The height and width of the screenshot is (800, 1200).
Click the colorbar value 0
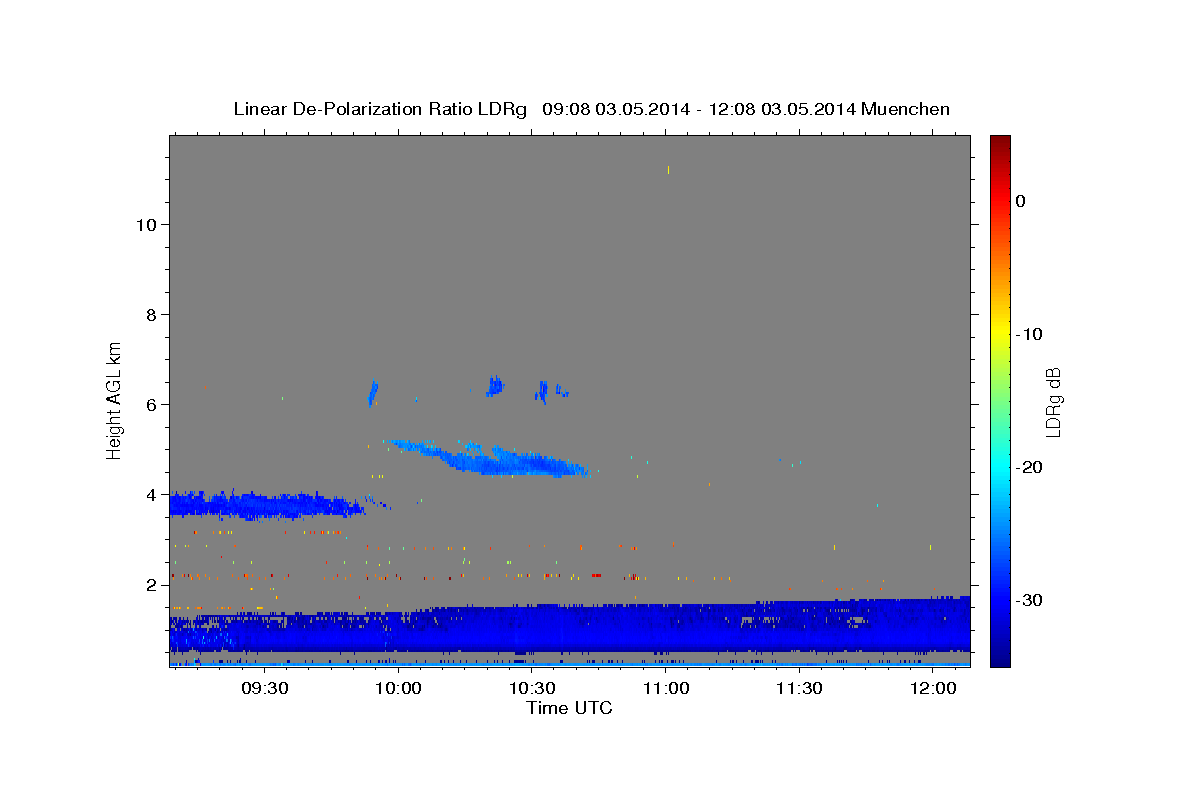[1021, 201]
